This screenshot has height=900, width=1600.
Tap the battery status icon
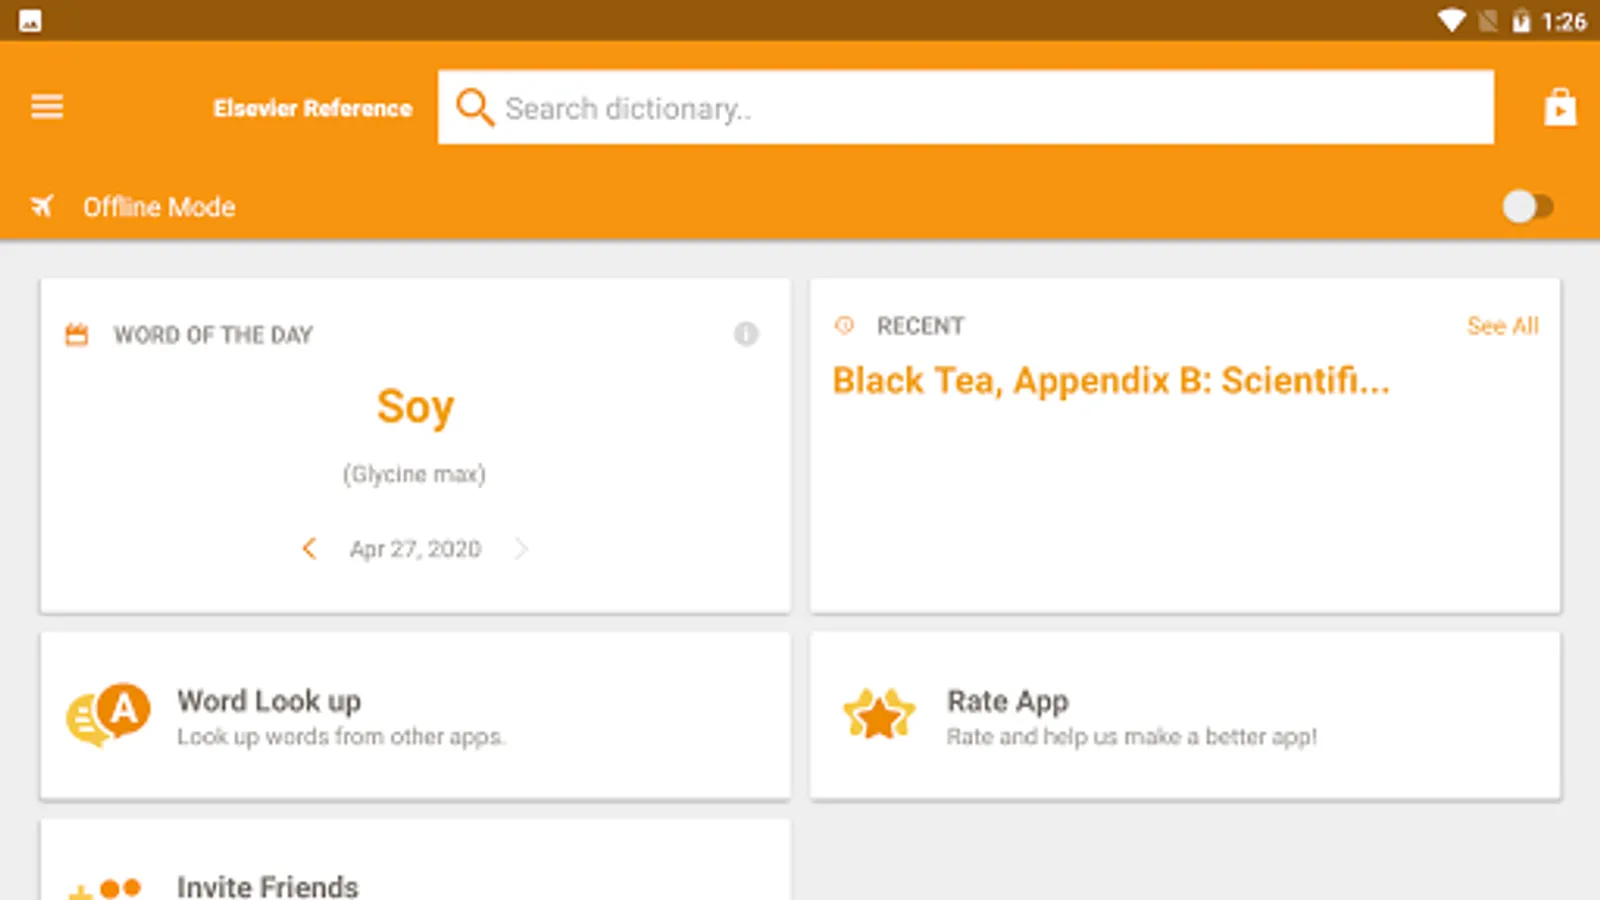(1521, 20)
